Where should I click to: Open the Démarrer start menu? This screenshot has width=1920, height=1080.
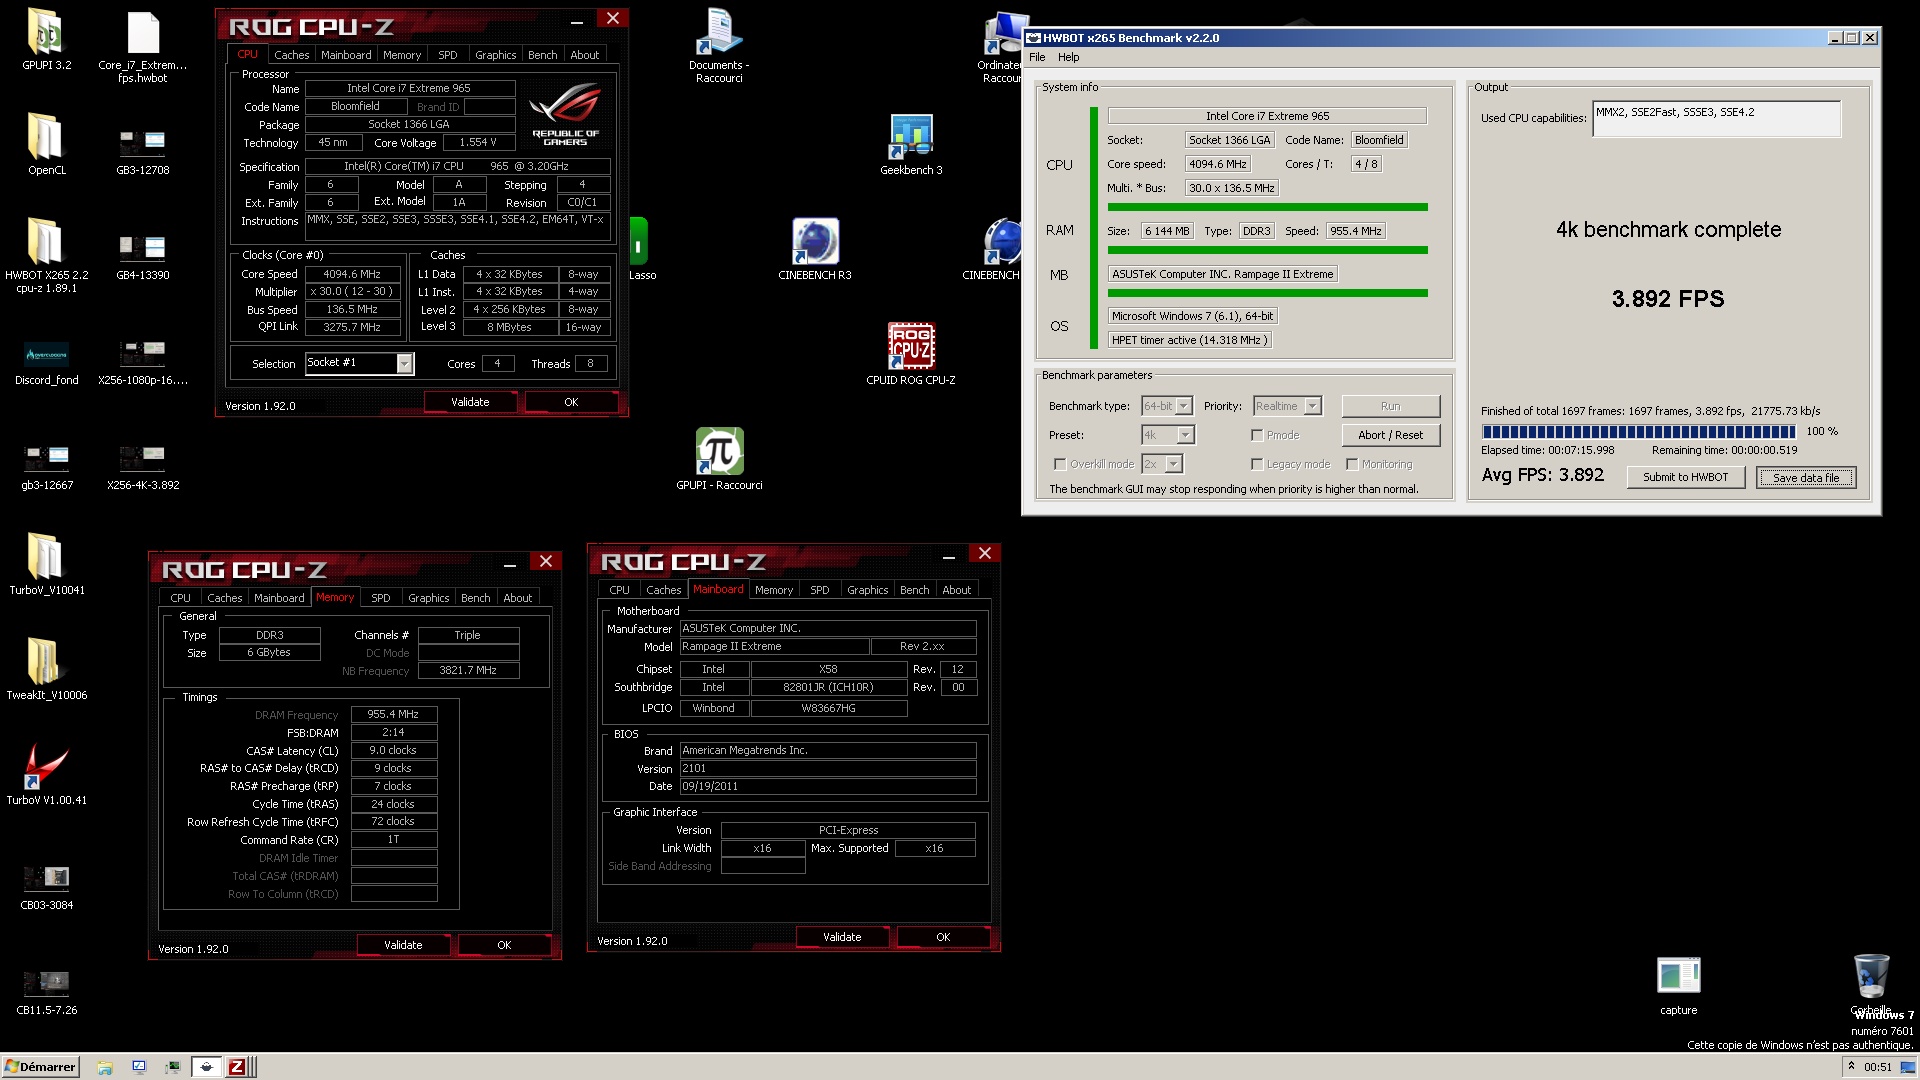pyautogui.click(x=40, y=1067)
